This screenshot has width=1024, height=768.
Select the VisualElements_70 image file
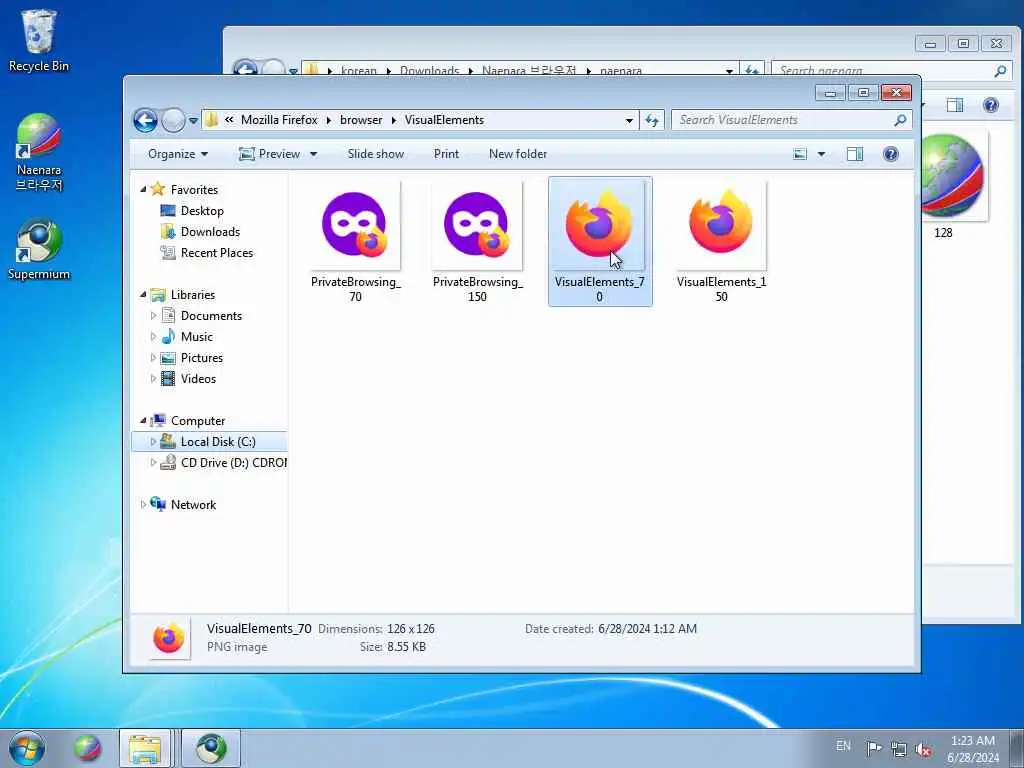coord(600,242)
